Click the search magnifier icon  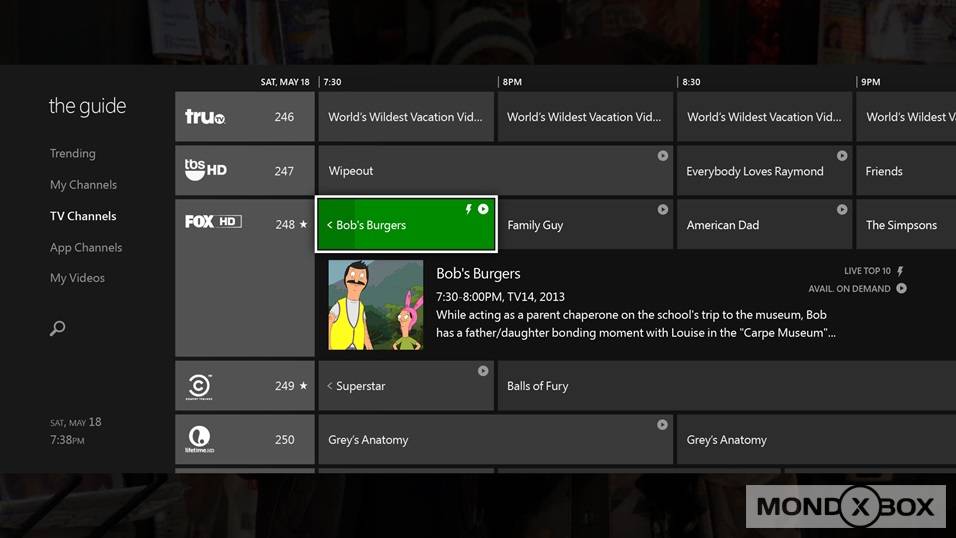coord(58,328)
